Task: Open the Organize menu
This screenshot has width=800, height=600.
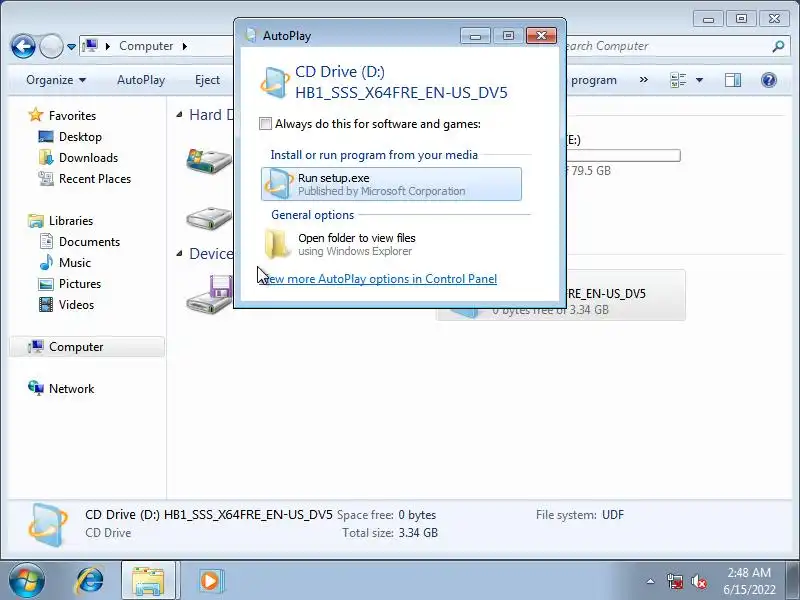Action: (56, 80)
